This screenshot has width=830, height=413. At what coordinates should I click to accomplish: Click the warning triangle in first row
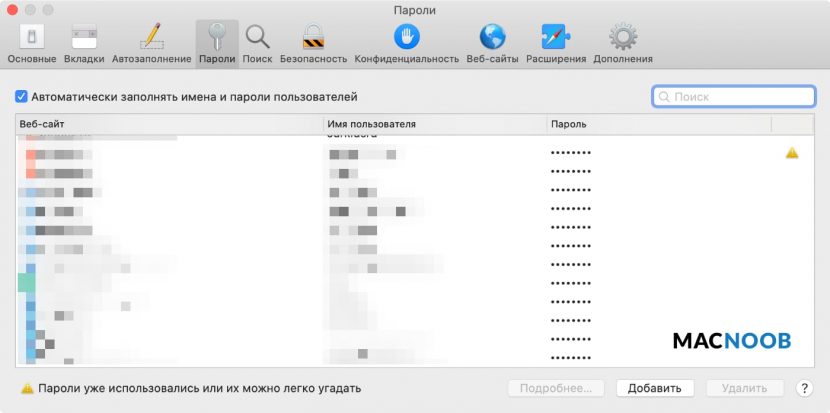pyautogui.click(x=792, y=153)
